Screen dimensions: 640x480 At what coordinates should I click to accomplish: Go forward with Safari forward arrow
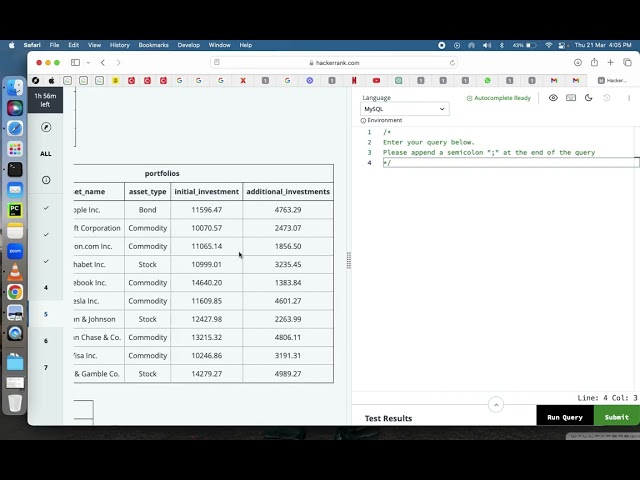pos(118,62)
